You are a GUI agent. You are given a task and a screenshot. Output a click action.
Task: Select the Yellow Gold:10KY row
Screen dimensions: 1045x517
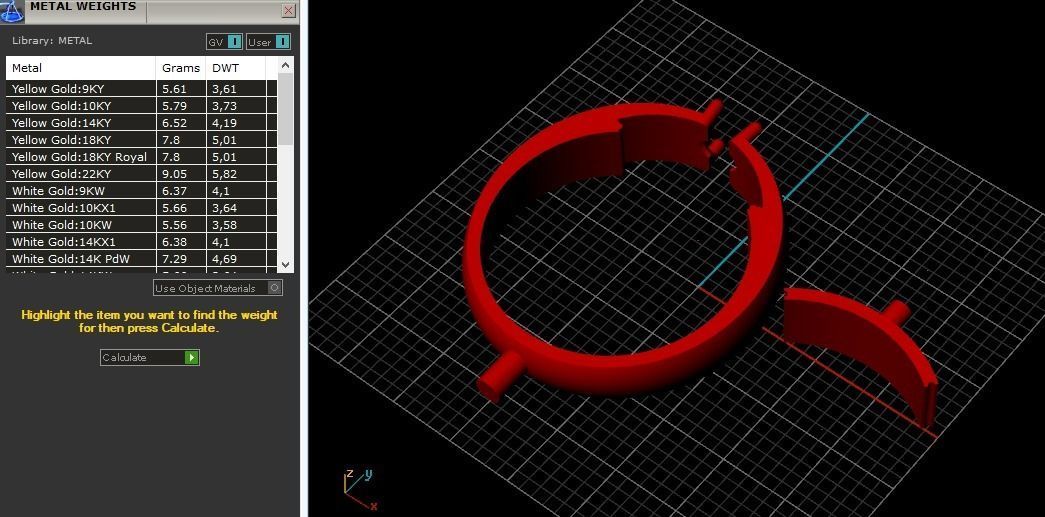[x=141, y=106]
